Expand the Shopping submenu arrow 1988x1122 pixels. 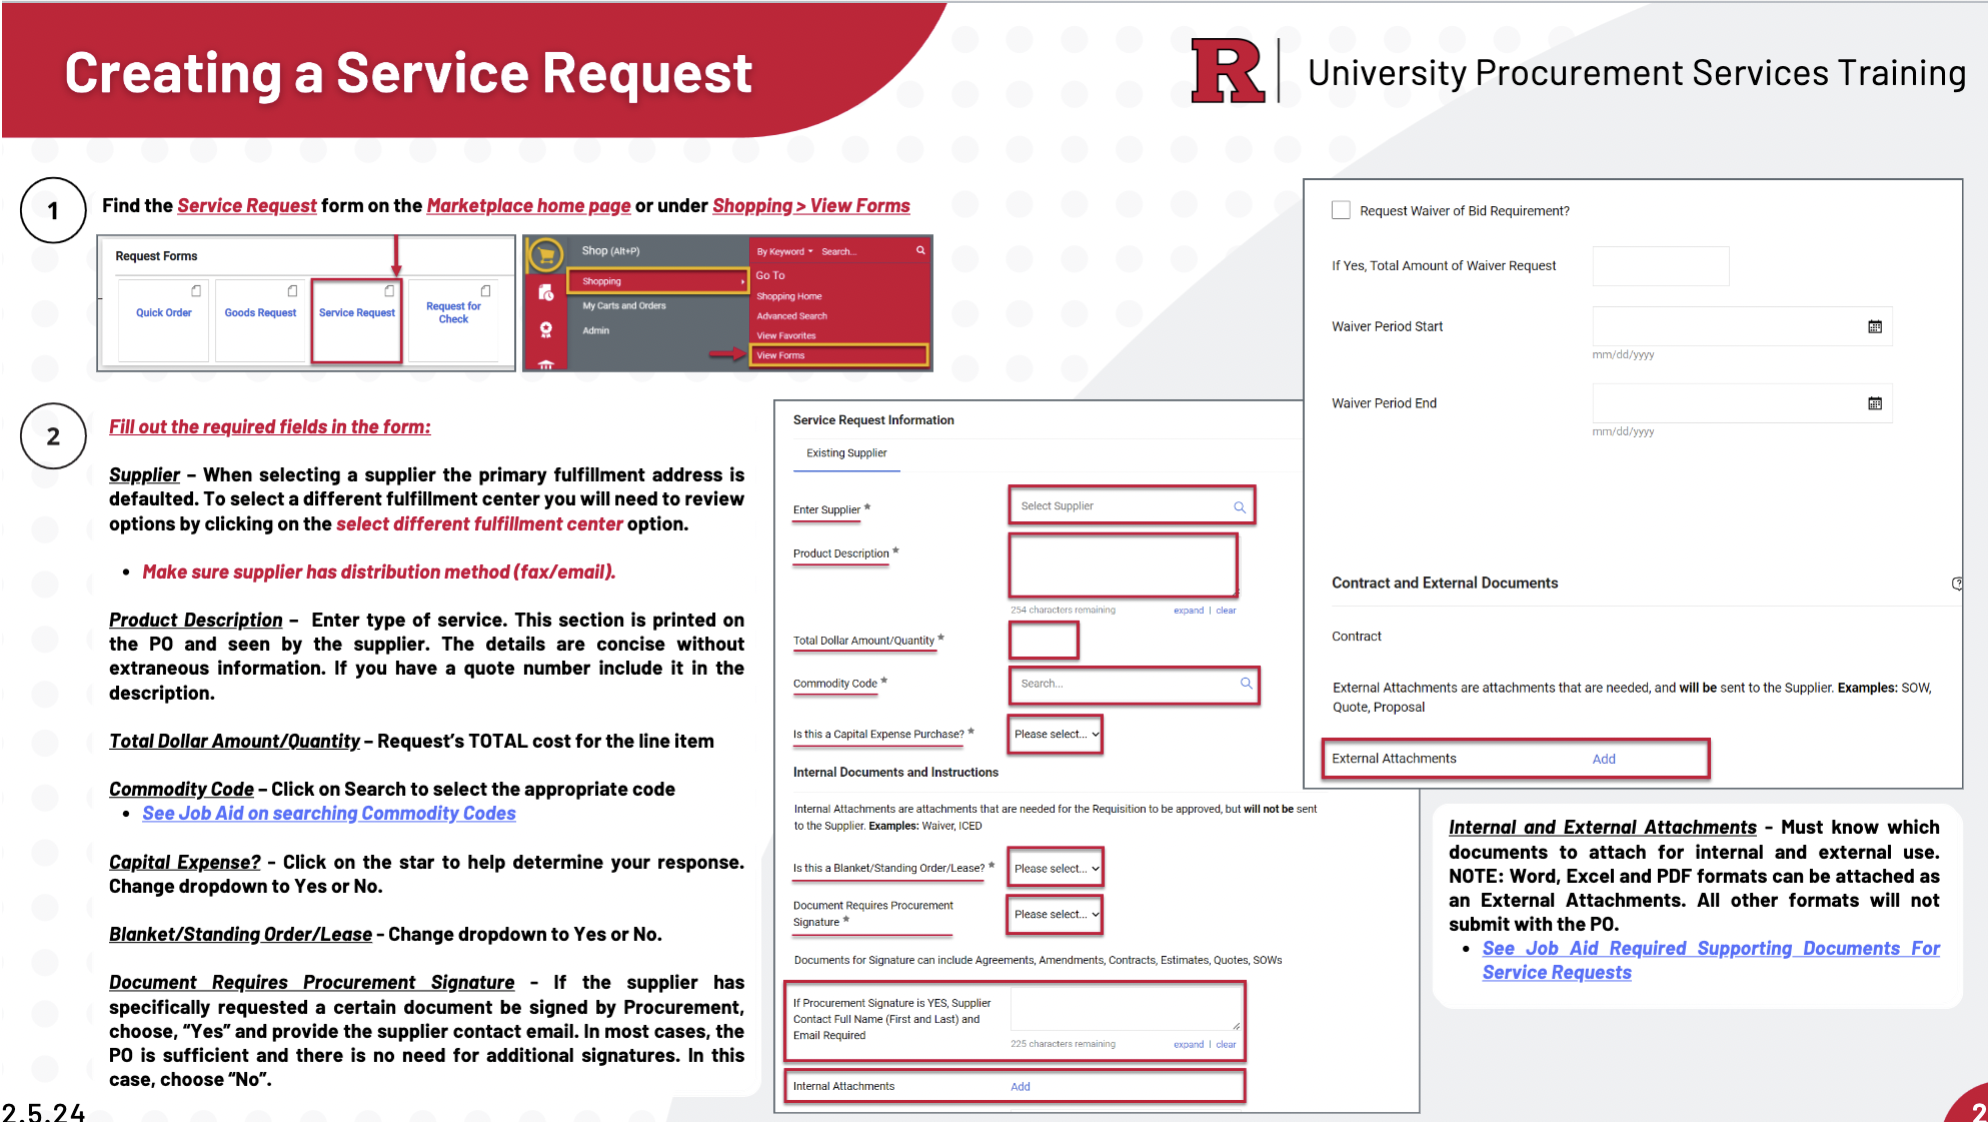tap(742, 282)
